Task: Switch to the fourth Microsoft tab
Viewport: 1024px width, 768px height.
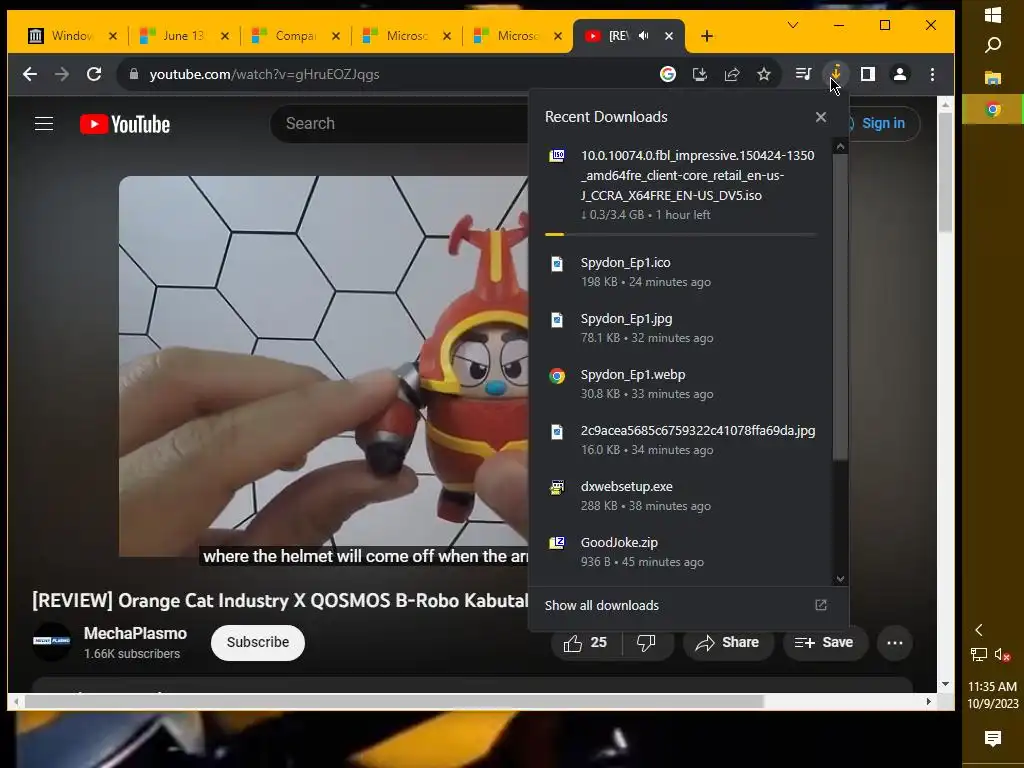Action: 407,36
